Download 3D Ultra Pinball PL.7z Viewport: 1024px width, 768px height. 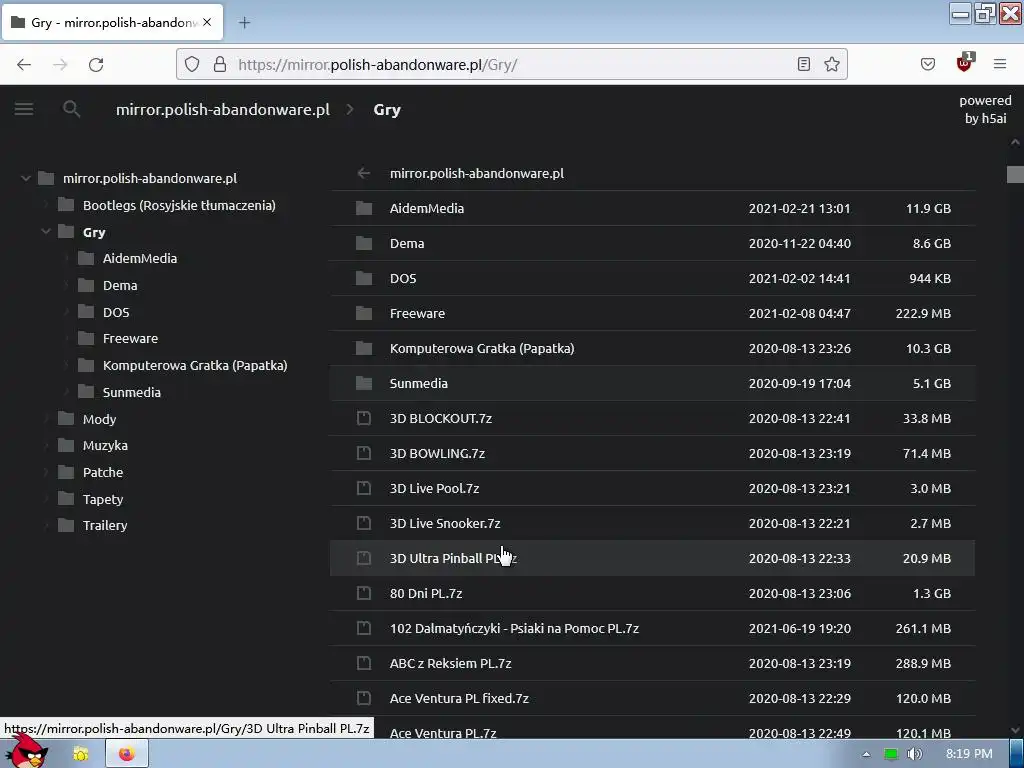[x=453, y=558]
